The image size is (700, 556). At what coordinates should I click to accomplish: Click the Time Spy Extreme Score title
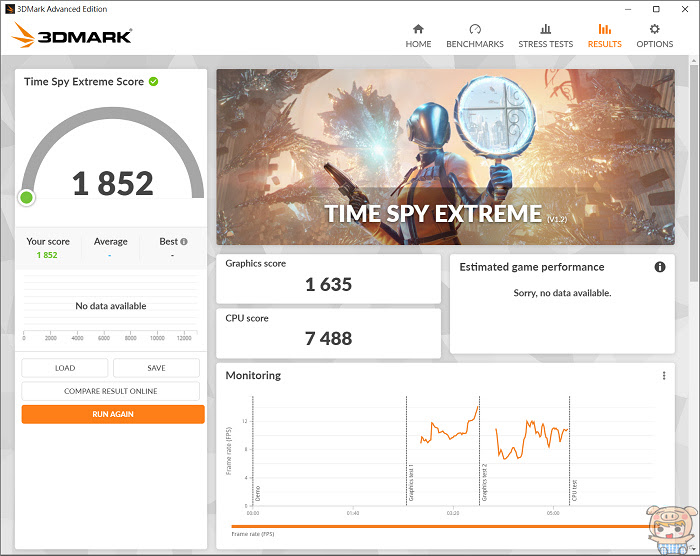coord(84,82)
